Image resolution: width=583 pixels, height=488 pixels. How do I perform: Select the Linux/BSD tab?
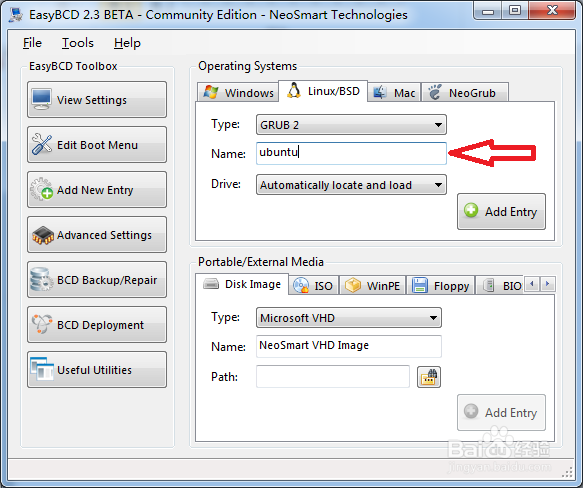(323, 91)
